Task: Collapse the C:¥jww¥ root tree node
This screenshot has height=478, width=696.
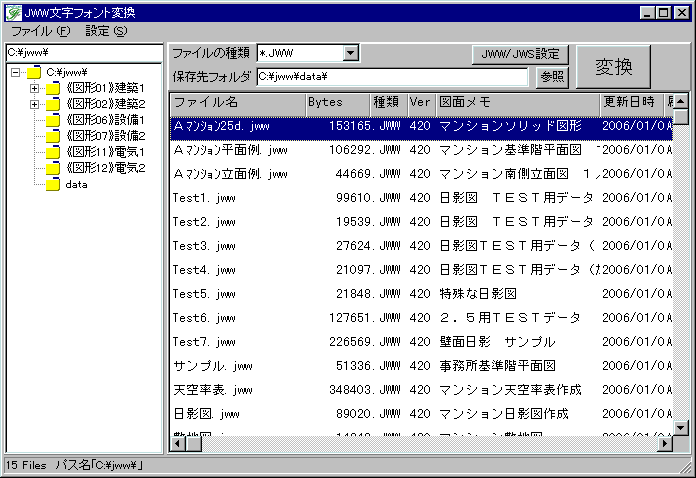Action: tap(15, 72)
